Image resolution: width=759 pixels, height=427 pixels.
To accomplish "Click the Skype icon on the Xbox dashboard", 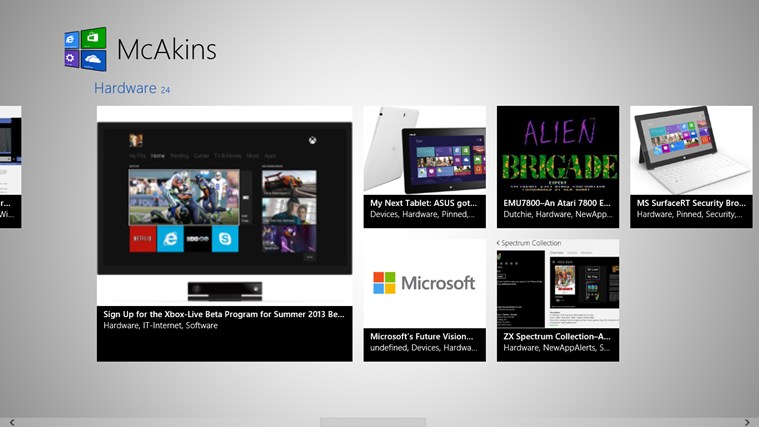I will click(x=225, y=238).
